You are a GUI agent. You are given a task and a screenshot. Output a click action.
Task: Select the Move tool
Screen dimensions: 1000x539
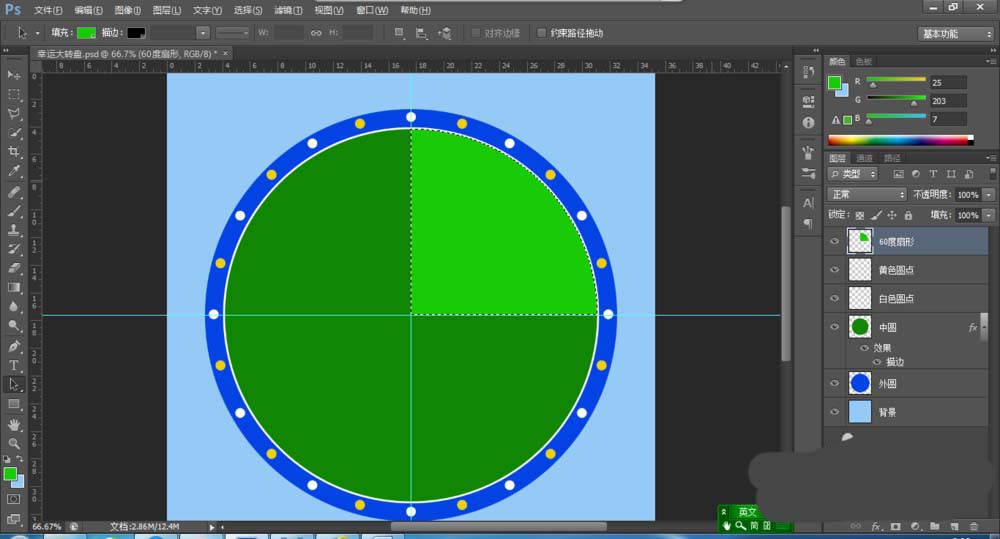pos(13,75)
